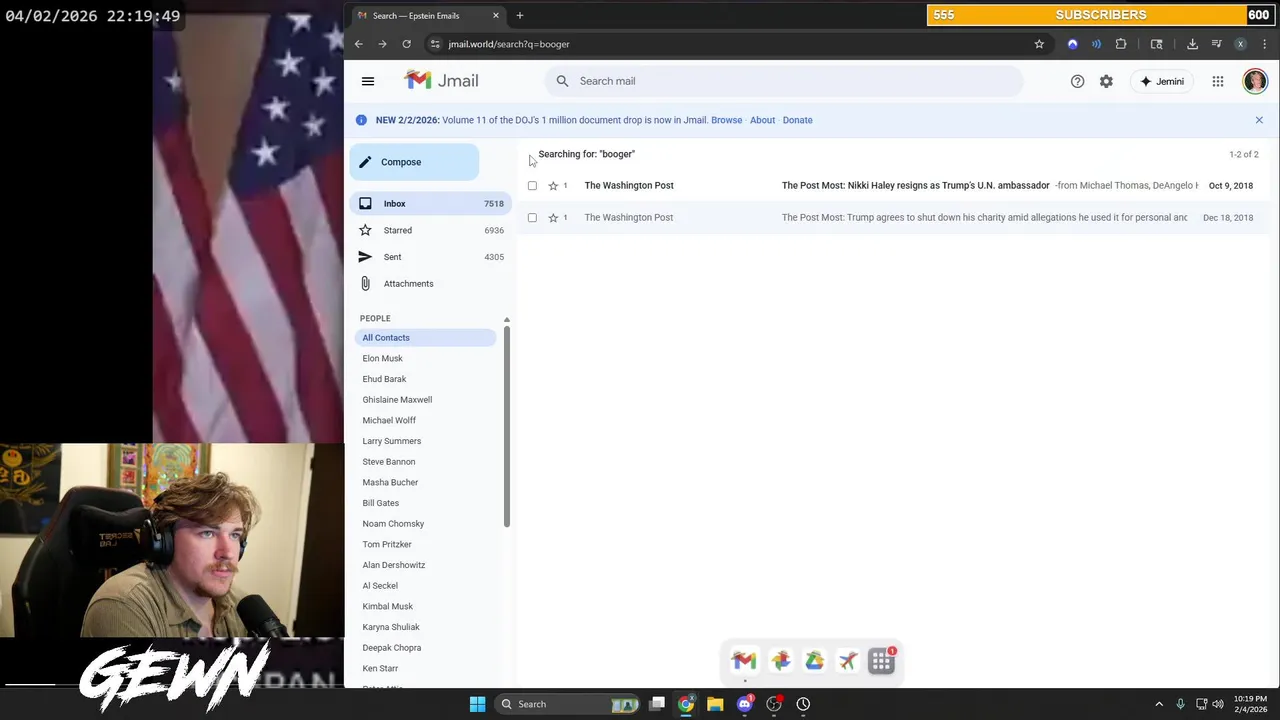
Task: Select the Nikki Haley email checkbox
Action: [532, 185]
